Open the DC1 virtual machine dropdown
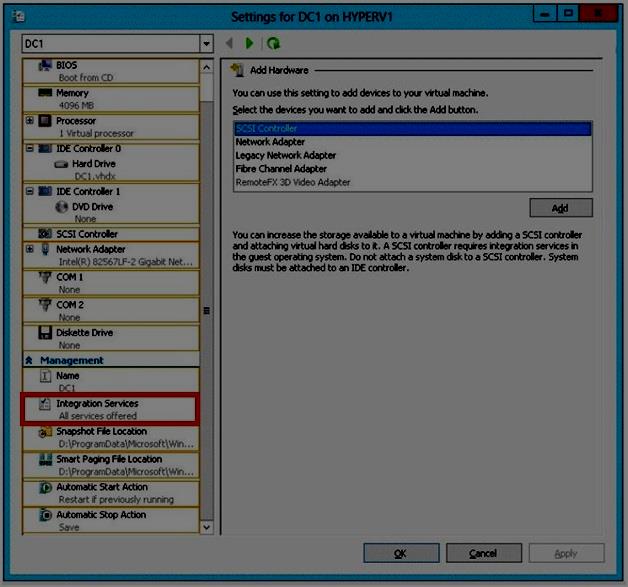The image size is (628, 587). [206, 43]
